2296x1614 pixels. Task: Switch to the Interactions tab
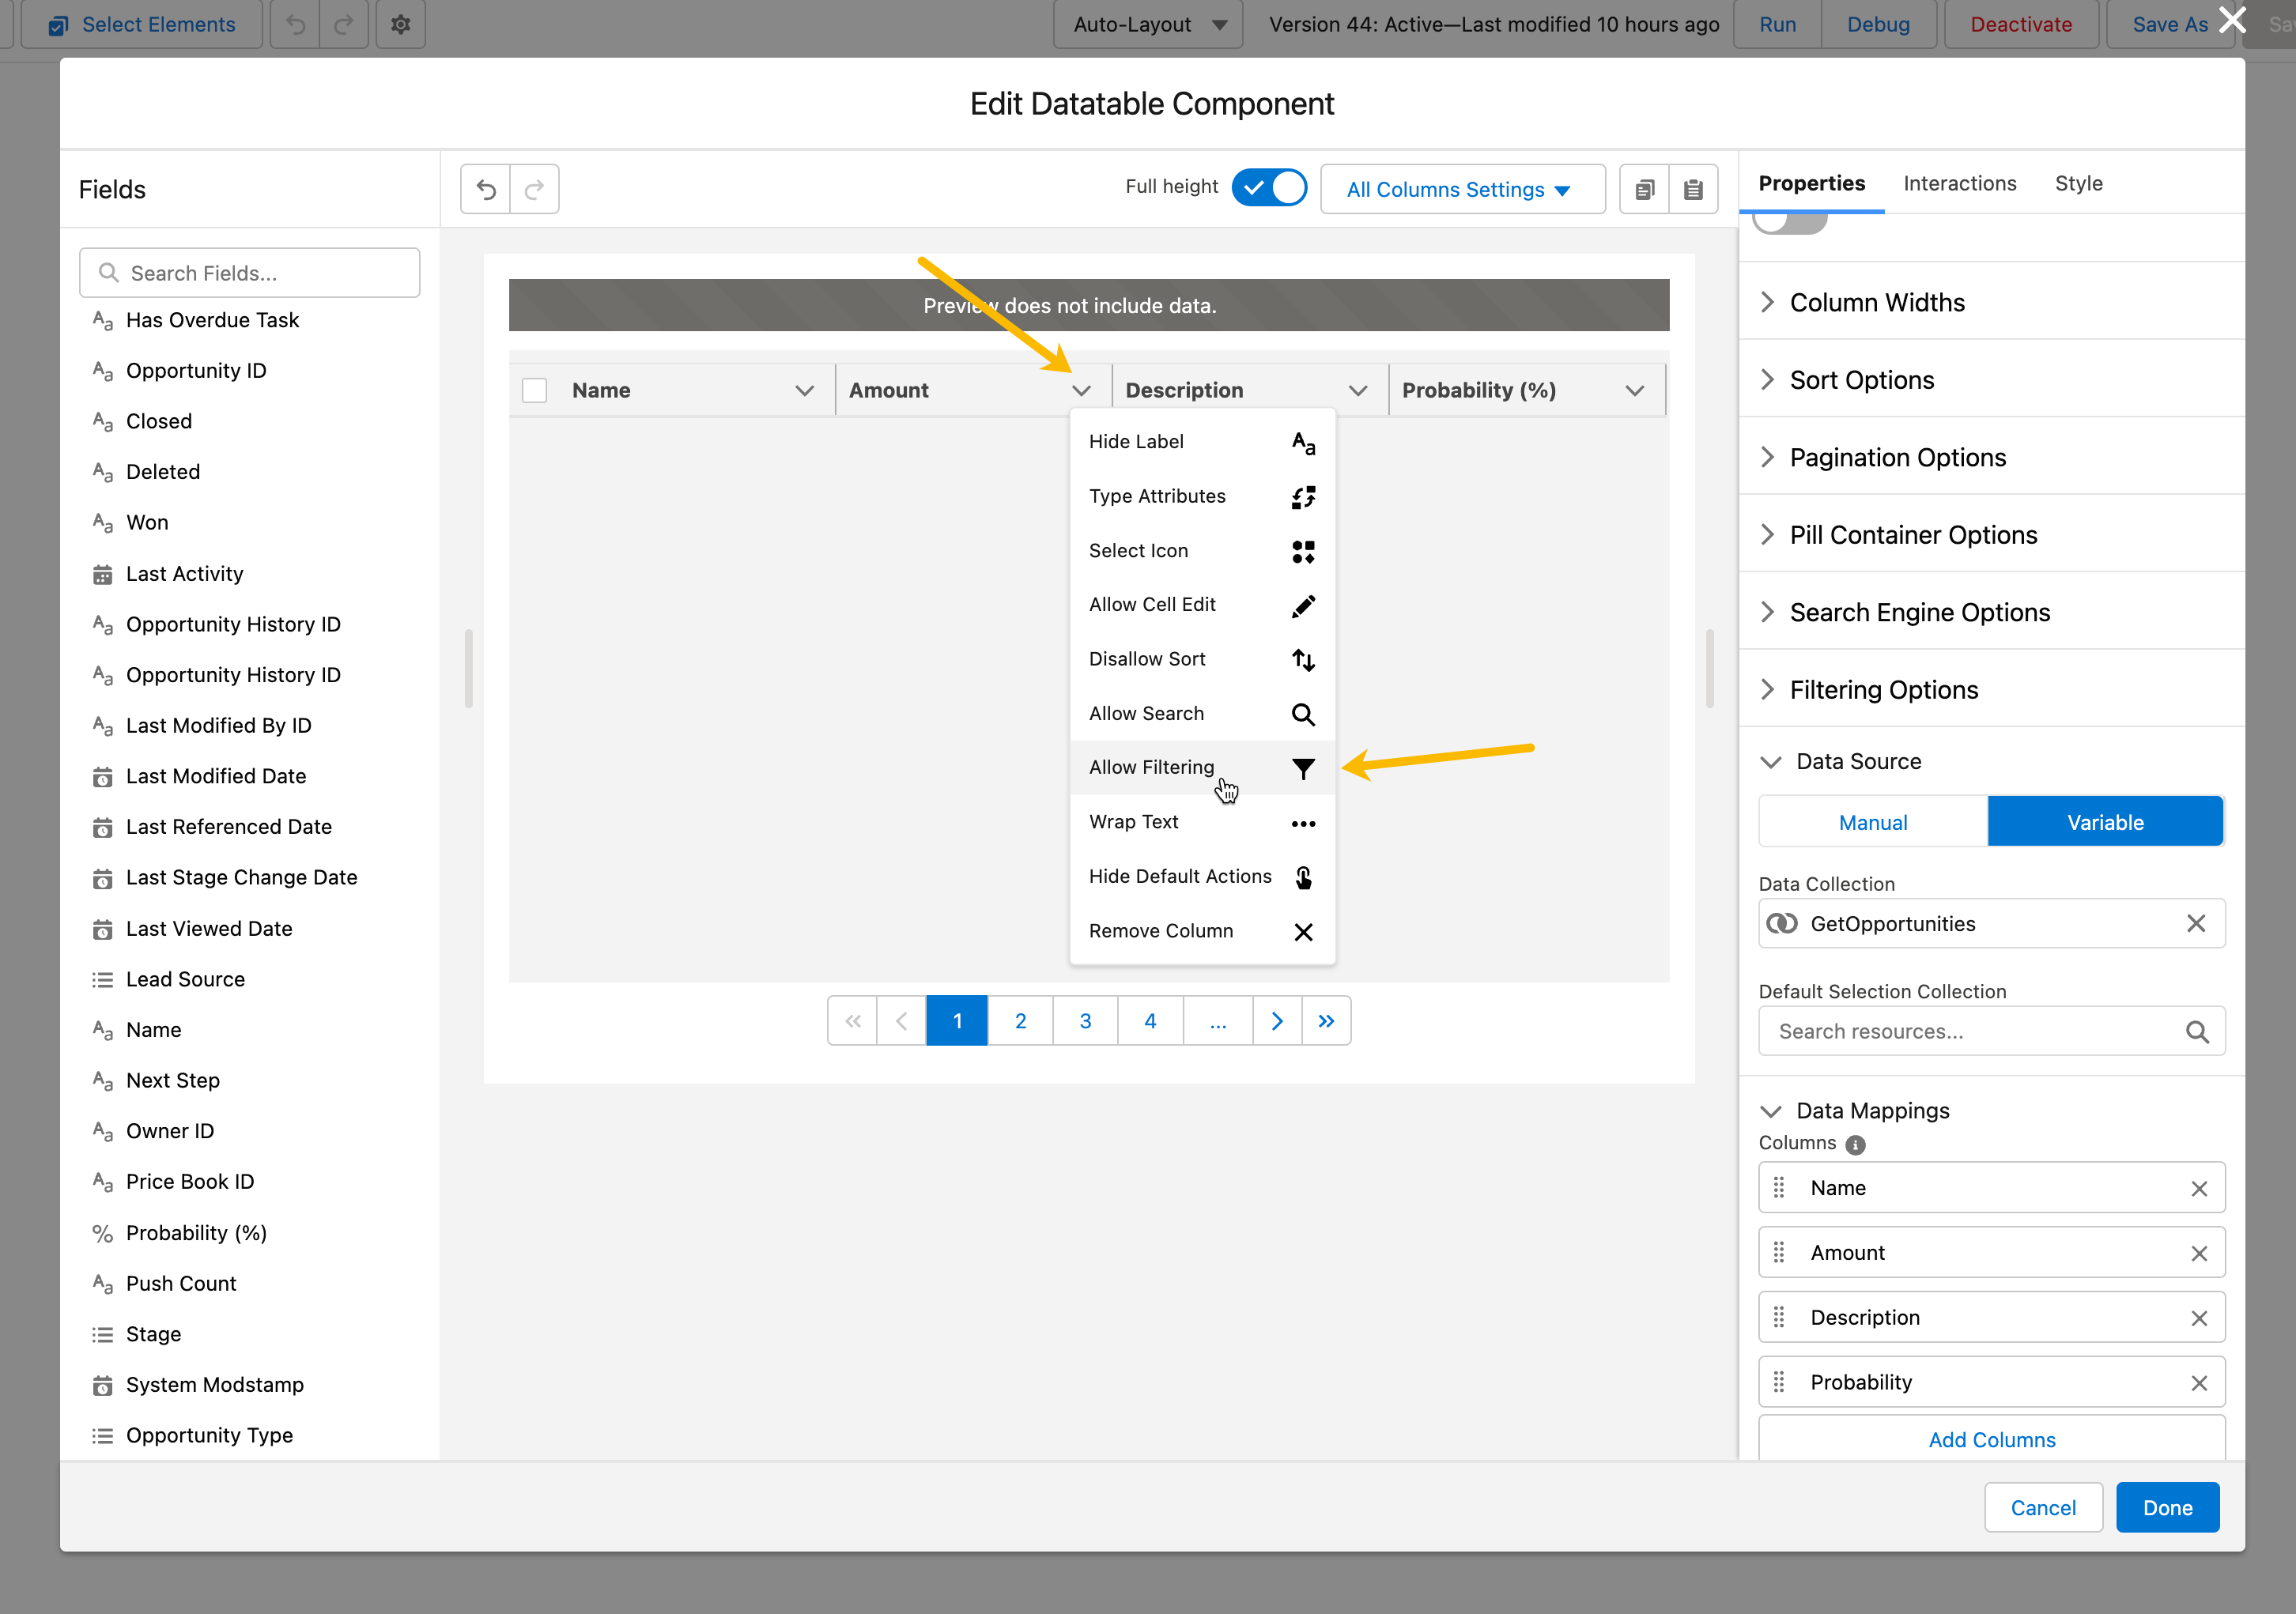(x=1959, y=183)
